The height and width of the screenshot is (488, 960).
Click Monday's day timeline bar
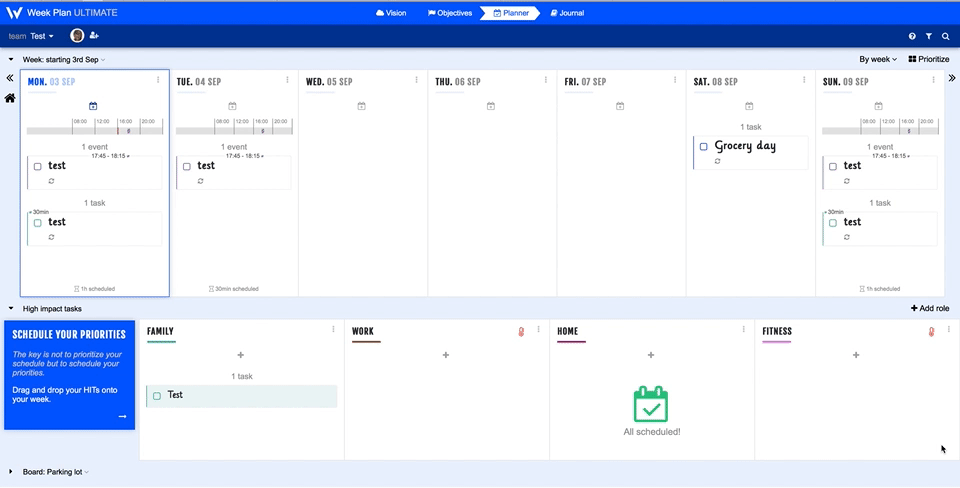pos(95,130)
